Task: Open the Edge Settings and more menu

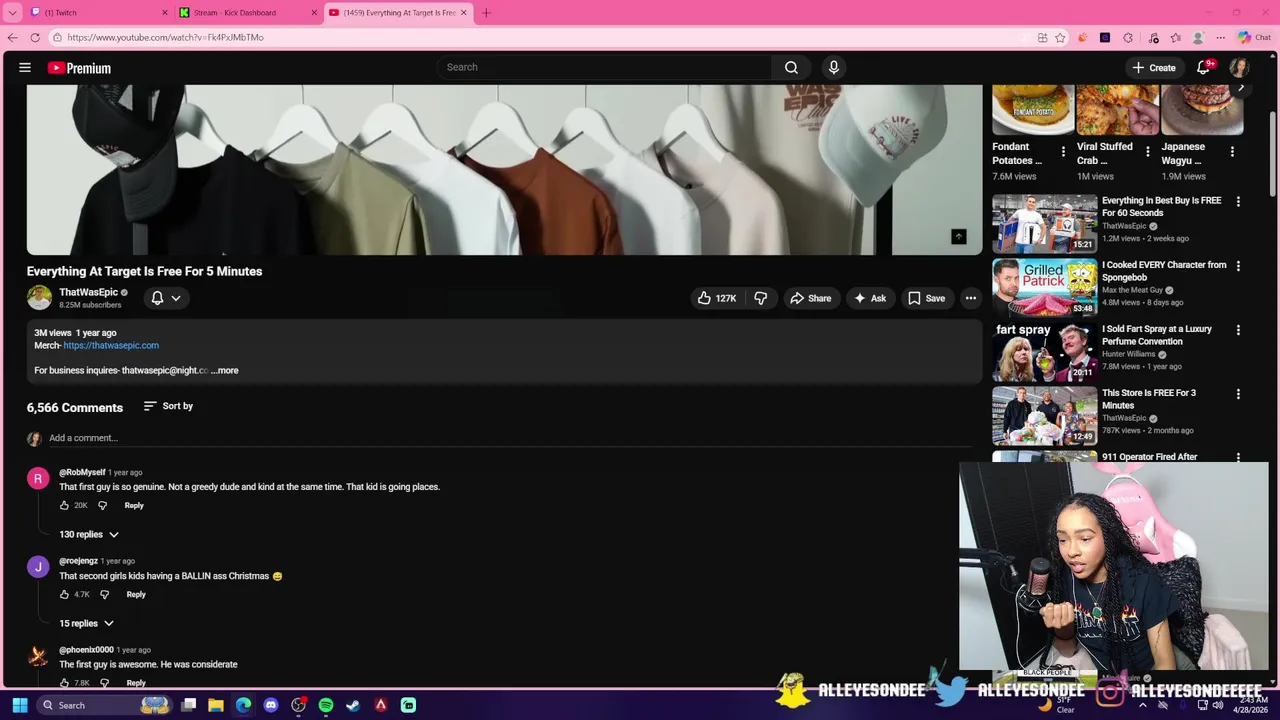Action: (x=1220, y=38)
